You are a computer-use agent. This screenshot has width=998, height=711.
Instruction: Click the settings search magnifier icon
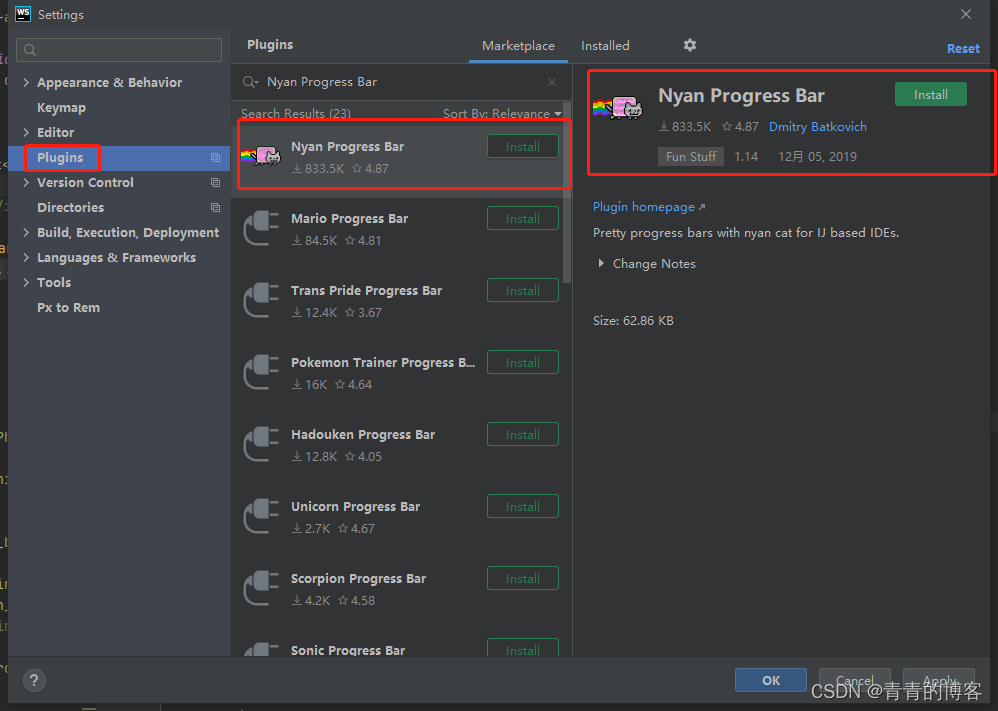(30, 50)
